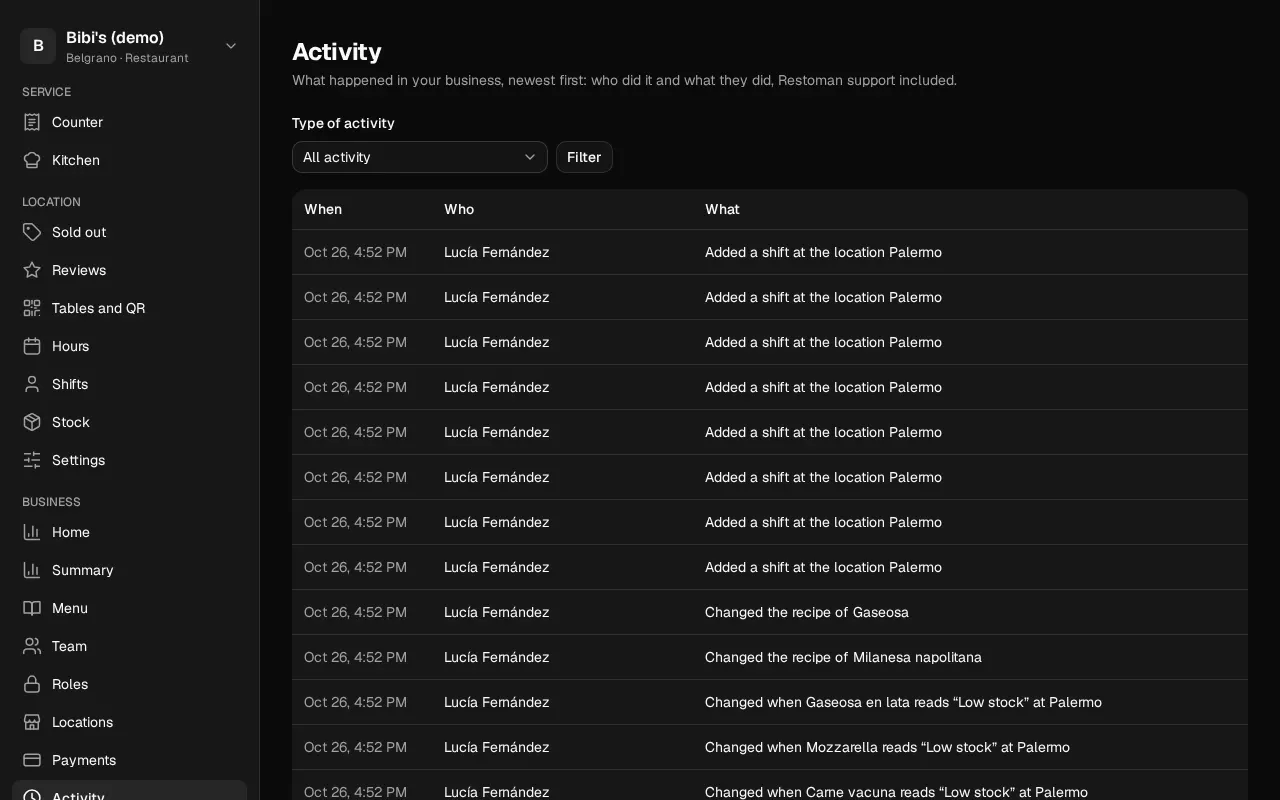Expand the Bibi's (demo) business switcher chevron

coord(231,46)
